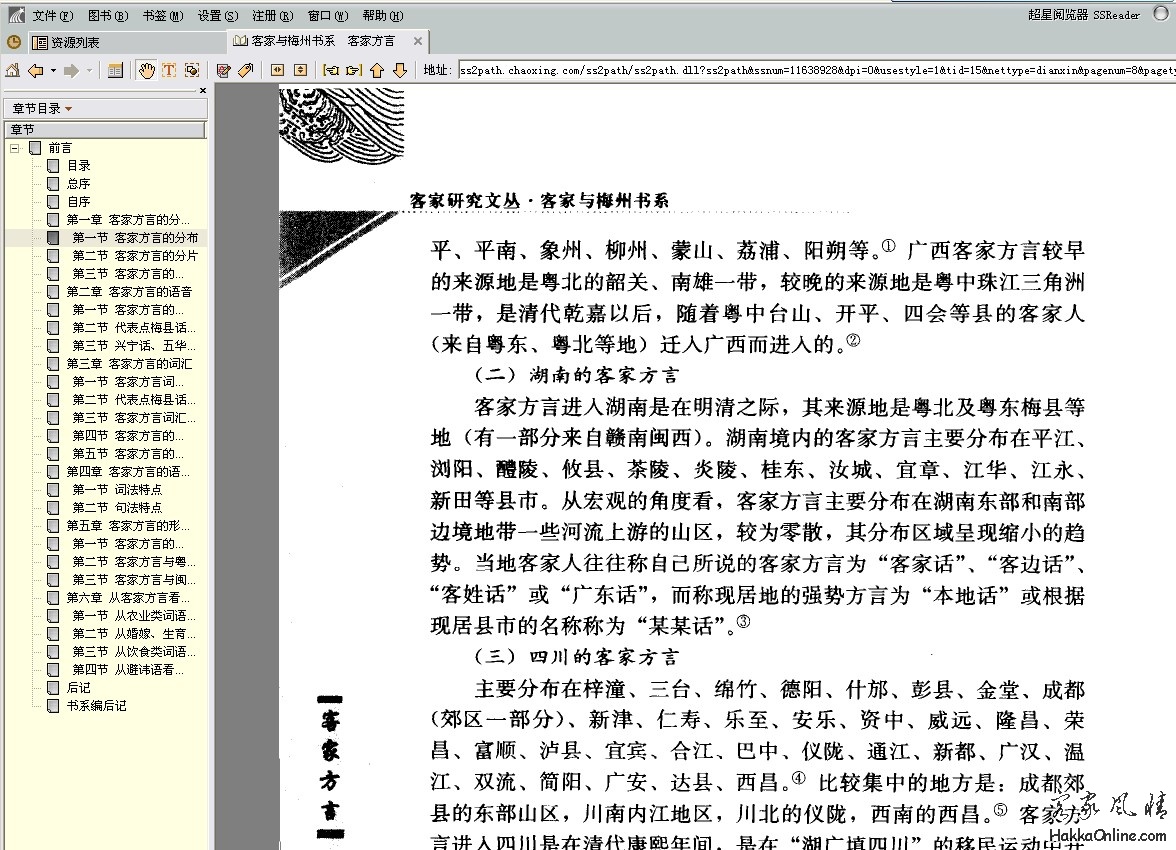Click the bookmark tag icon

tap(244, 70)
